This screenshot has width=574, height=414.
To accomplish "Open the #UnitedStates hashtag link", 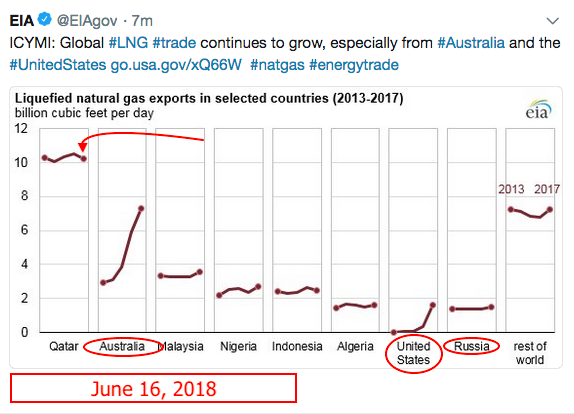I will coord(58,65).
